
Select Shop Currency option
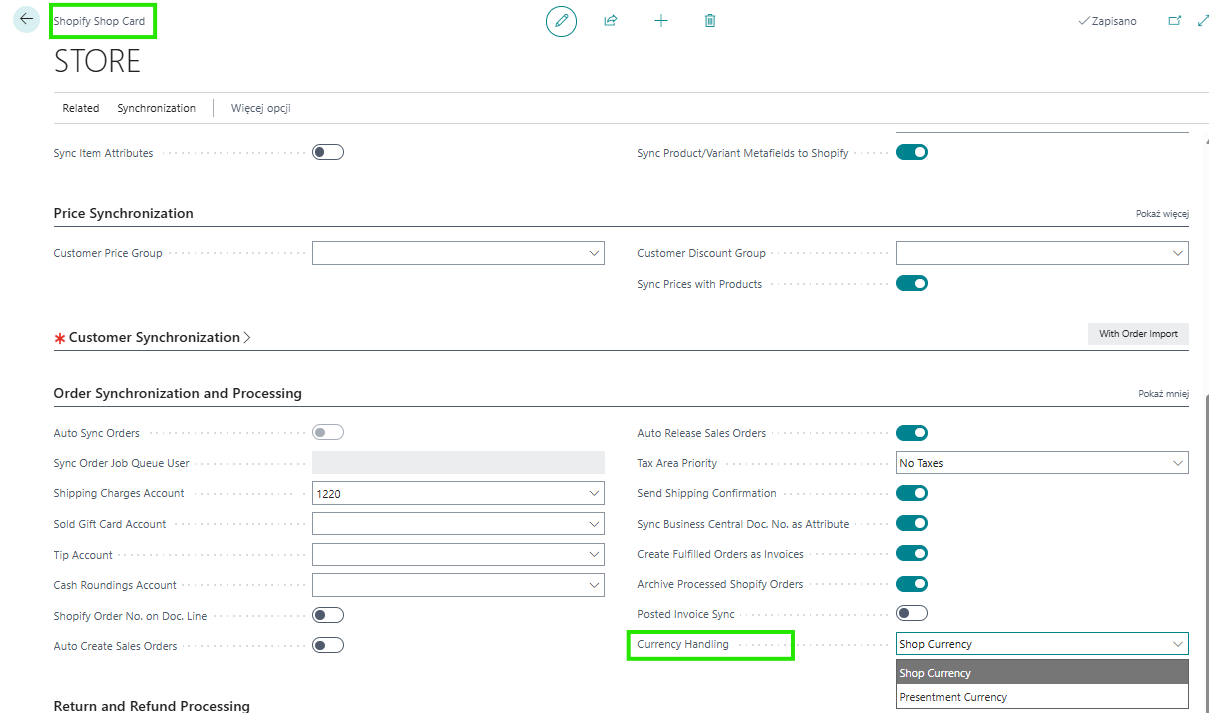pyautogui.click(x=1042, y=673)
